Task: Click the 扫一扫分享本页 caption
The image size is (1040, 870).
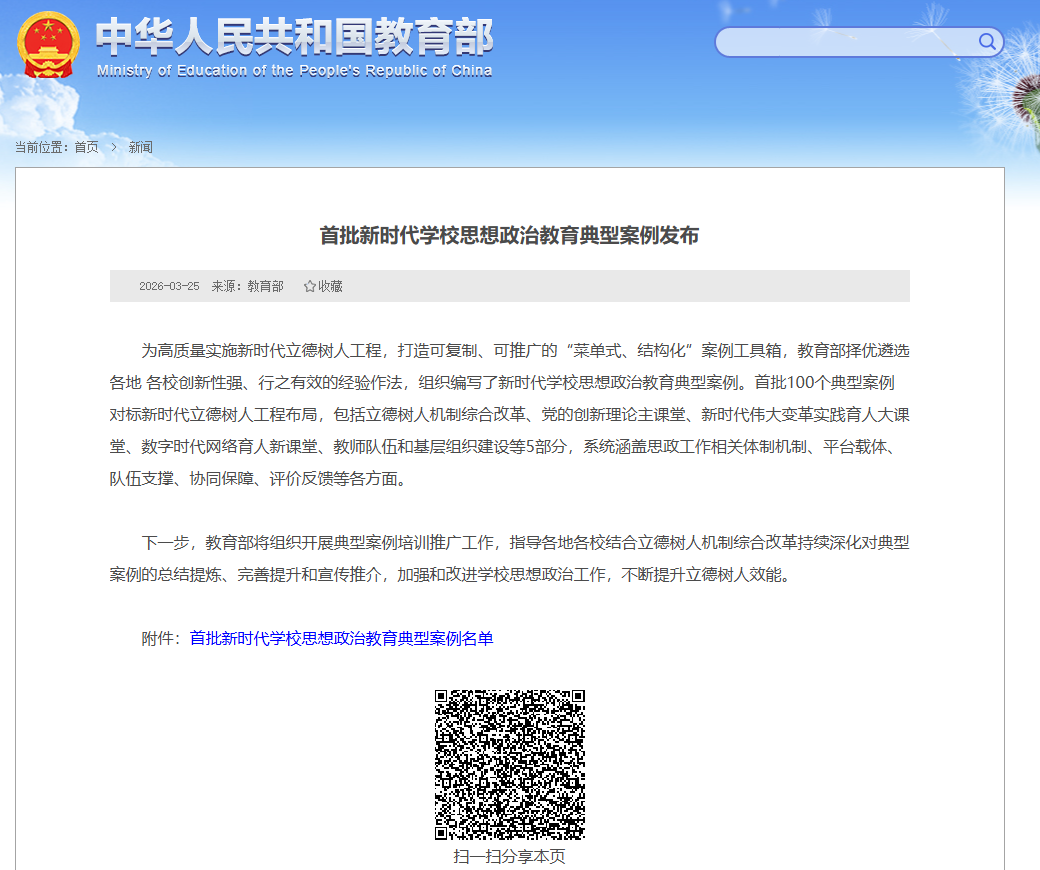Action: 509,857
